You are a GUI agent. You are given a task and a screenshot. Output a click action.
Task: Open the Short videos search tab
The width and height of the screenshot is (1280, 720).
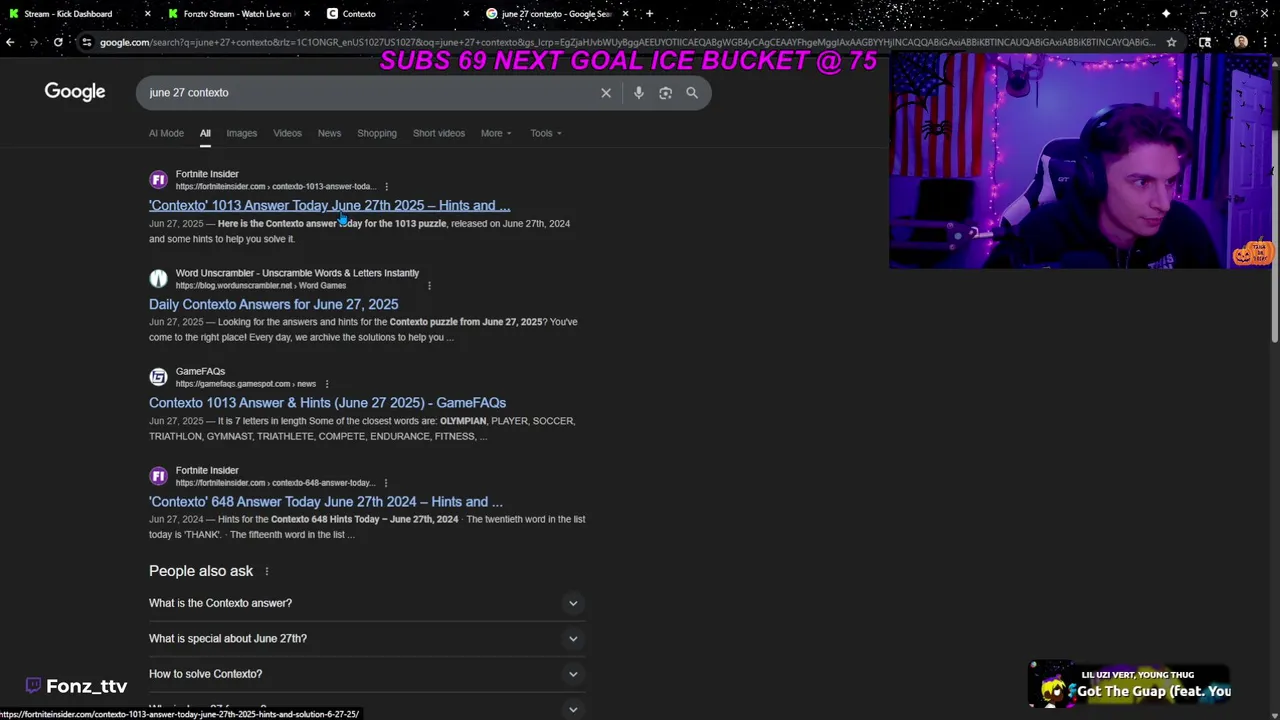coord(439,133)
